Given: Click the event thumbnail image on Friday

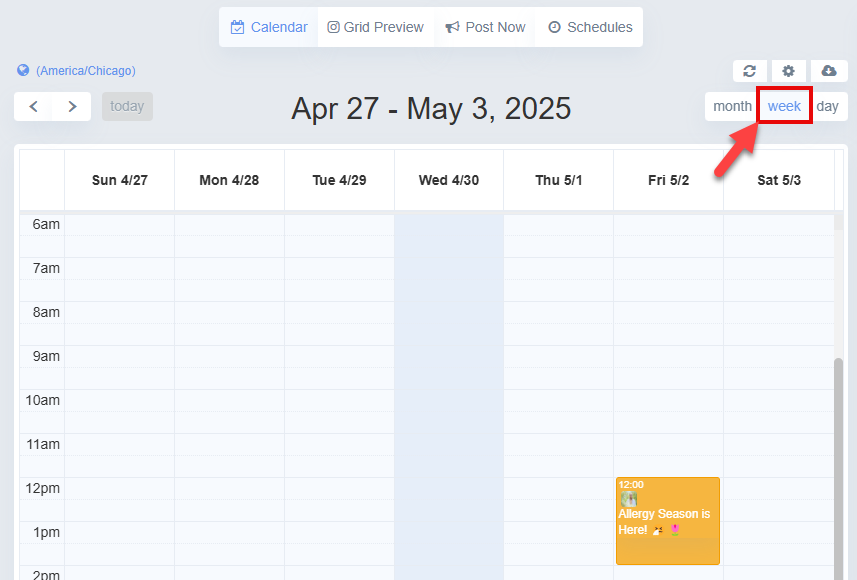Looking at the screenshot, I should (629, 499).
